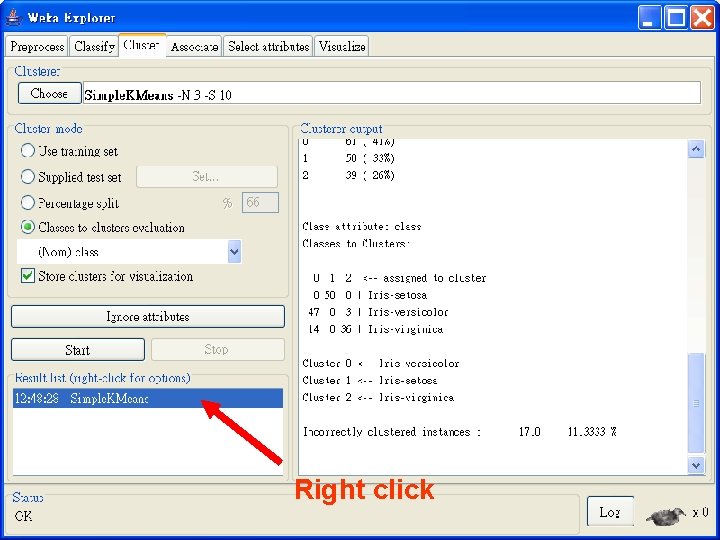Click the Cluster 2 <-- Iris-virginica line
The width and height of the screenshot is (720, 540).
[378, 397]
